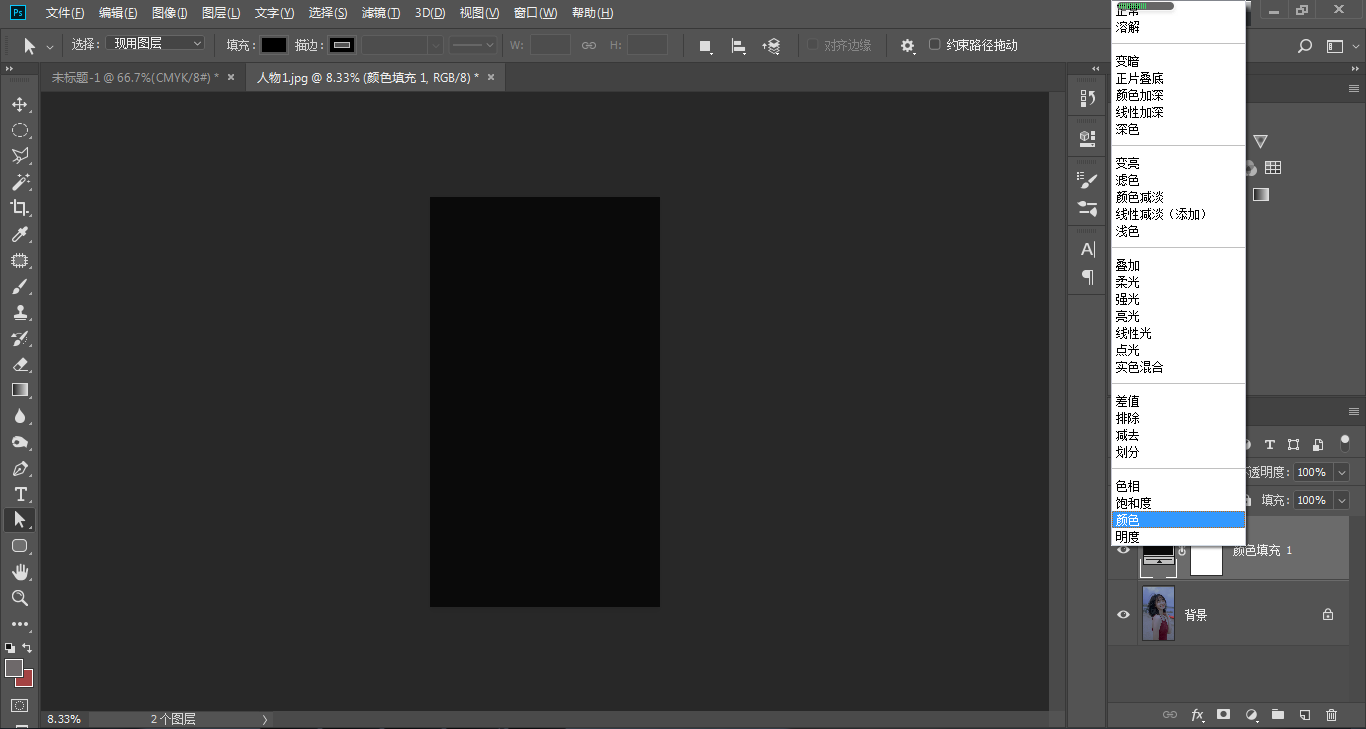The width and height of the screenshot is (1366, 729).
Task: Click the 填充 black color swatch
Action: point(274,45)
